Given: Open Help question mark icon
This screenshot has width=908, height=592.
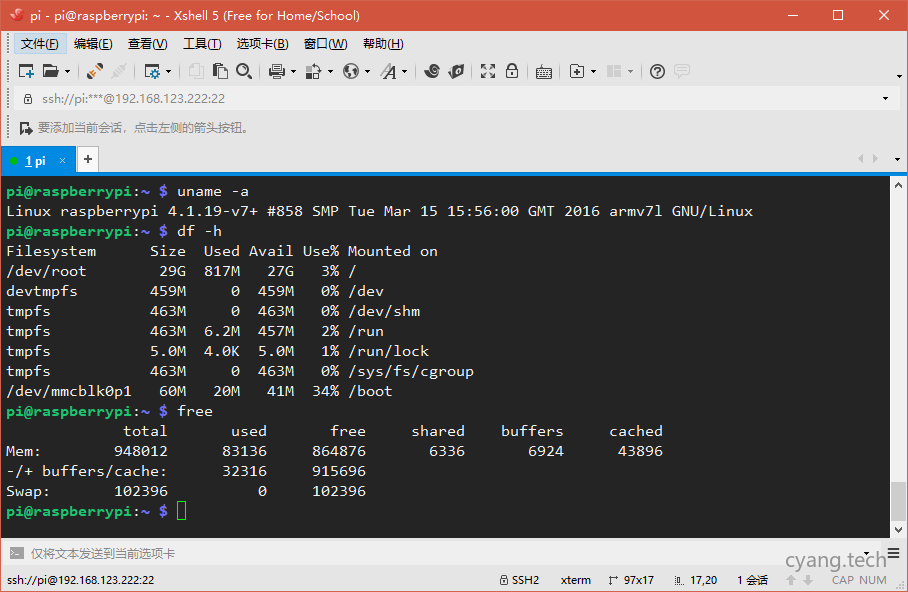Looking at the screenshot, I should pyautogui.click(x=657, y=71).
